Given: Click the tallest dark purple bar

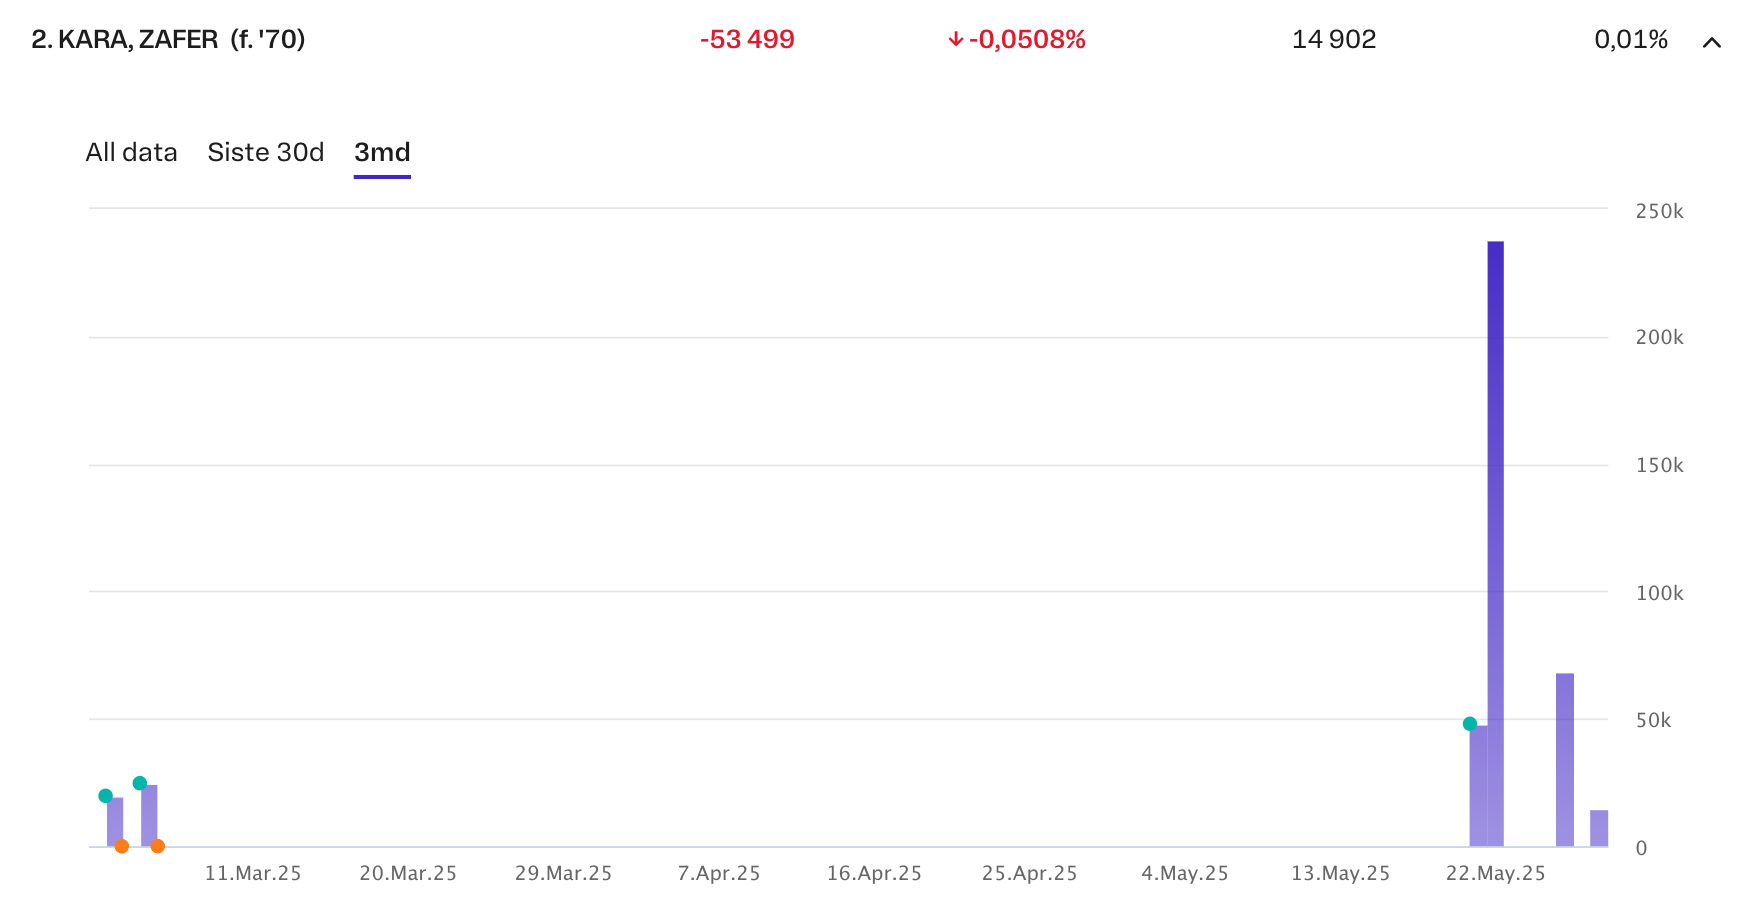Looking at the screenshot, I should point(1495,544).
